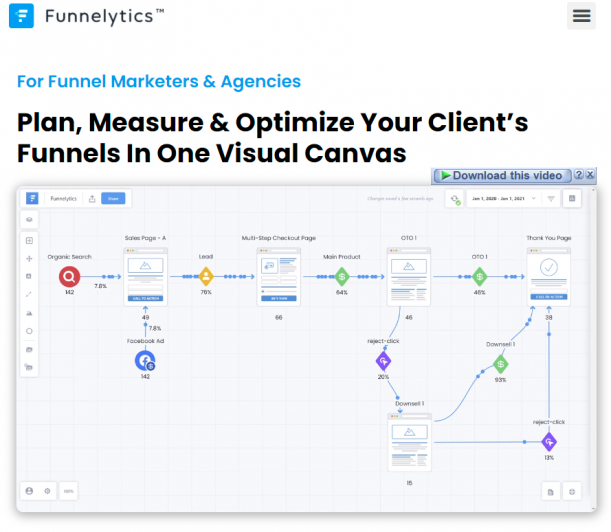
Task: Select the Multi-Step Checkout Page thumbnail
Action: point(279,277)
